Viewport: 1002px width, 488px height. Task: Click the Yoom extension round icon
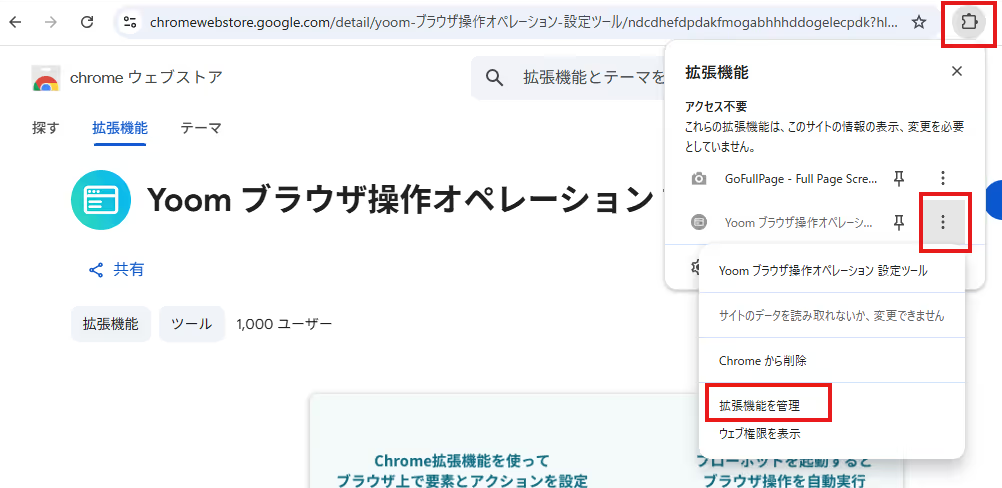point(101,199)
